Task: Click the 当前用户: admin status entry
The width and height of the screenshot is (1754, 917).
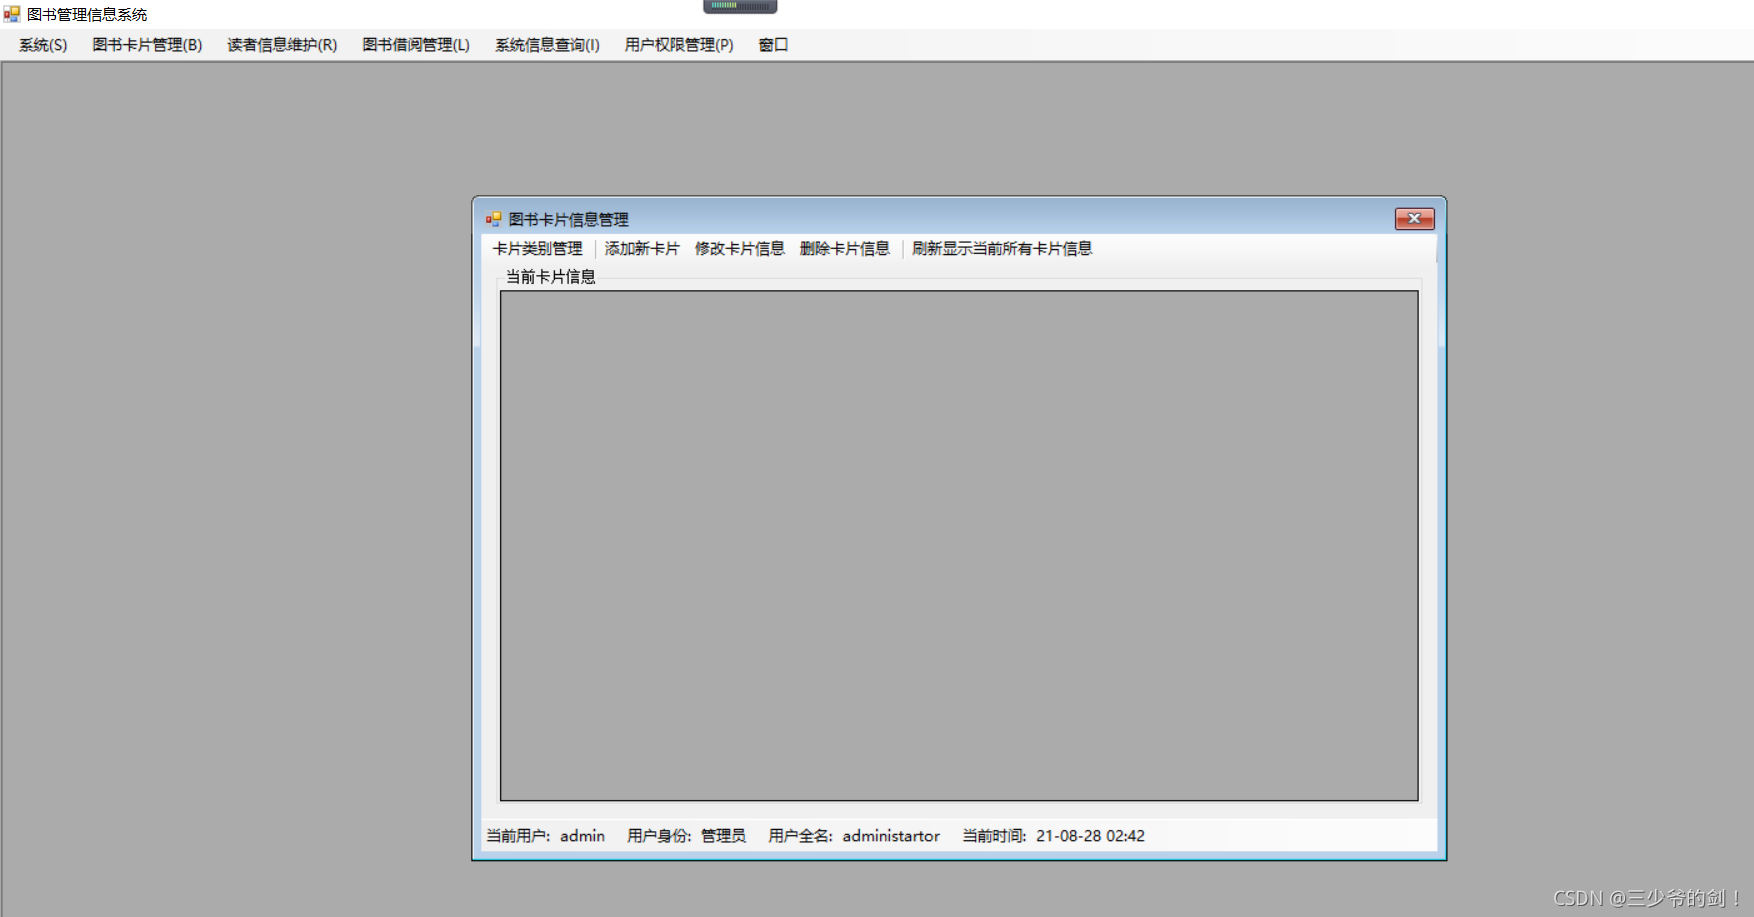Action: [546, 836]
